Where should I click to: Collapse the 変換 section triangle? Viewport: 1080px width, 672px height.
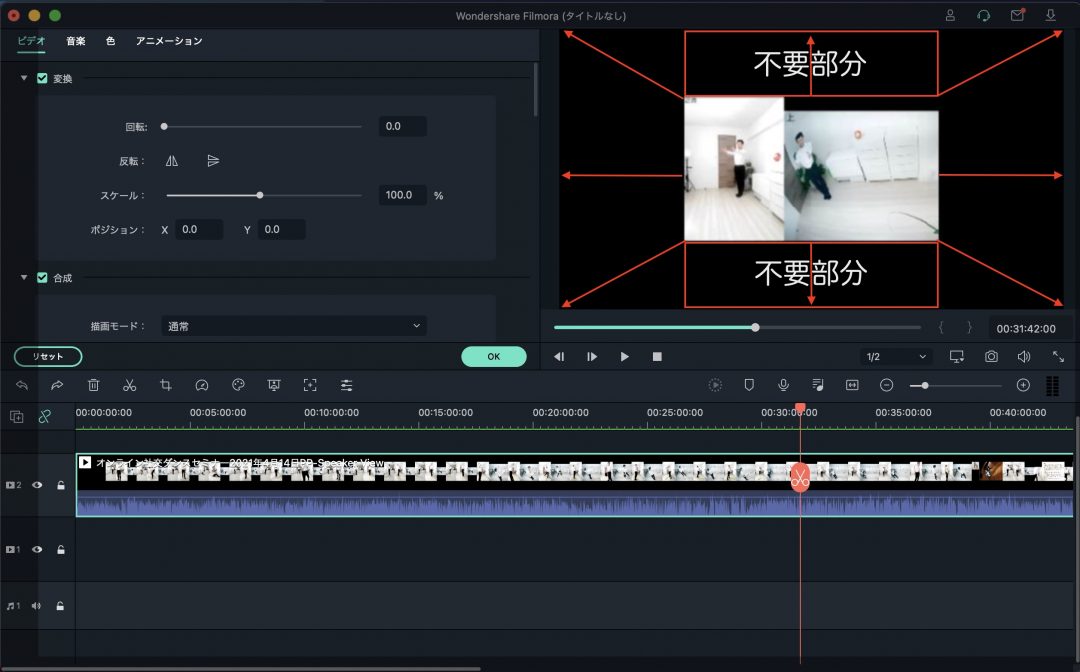click(22, 78)
